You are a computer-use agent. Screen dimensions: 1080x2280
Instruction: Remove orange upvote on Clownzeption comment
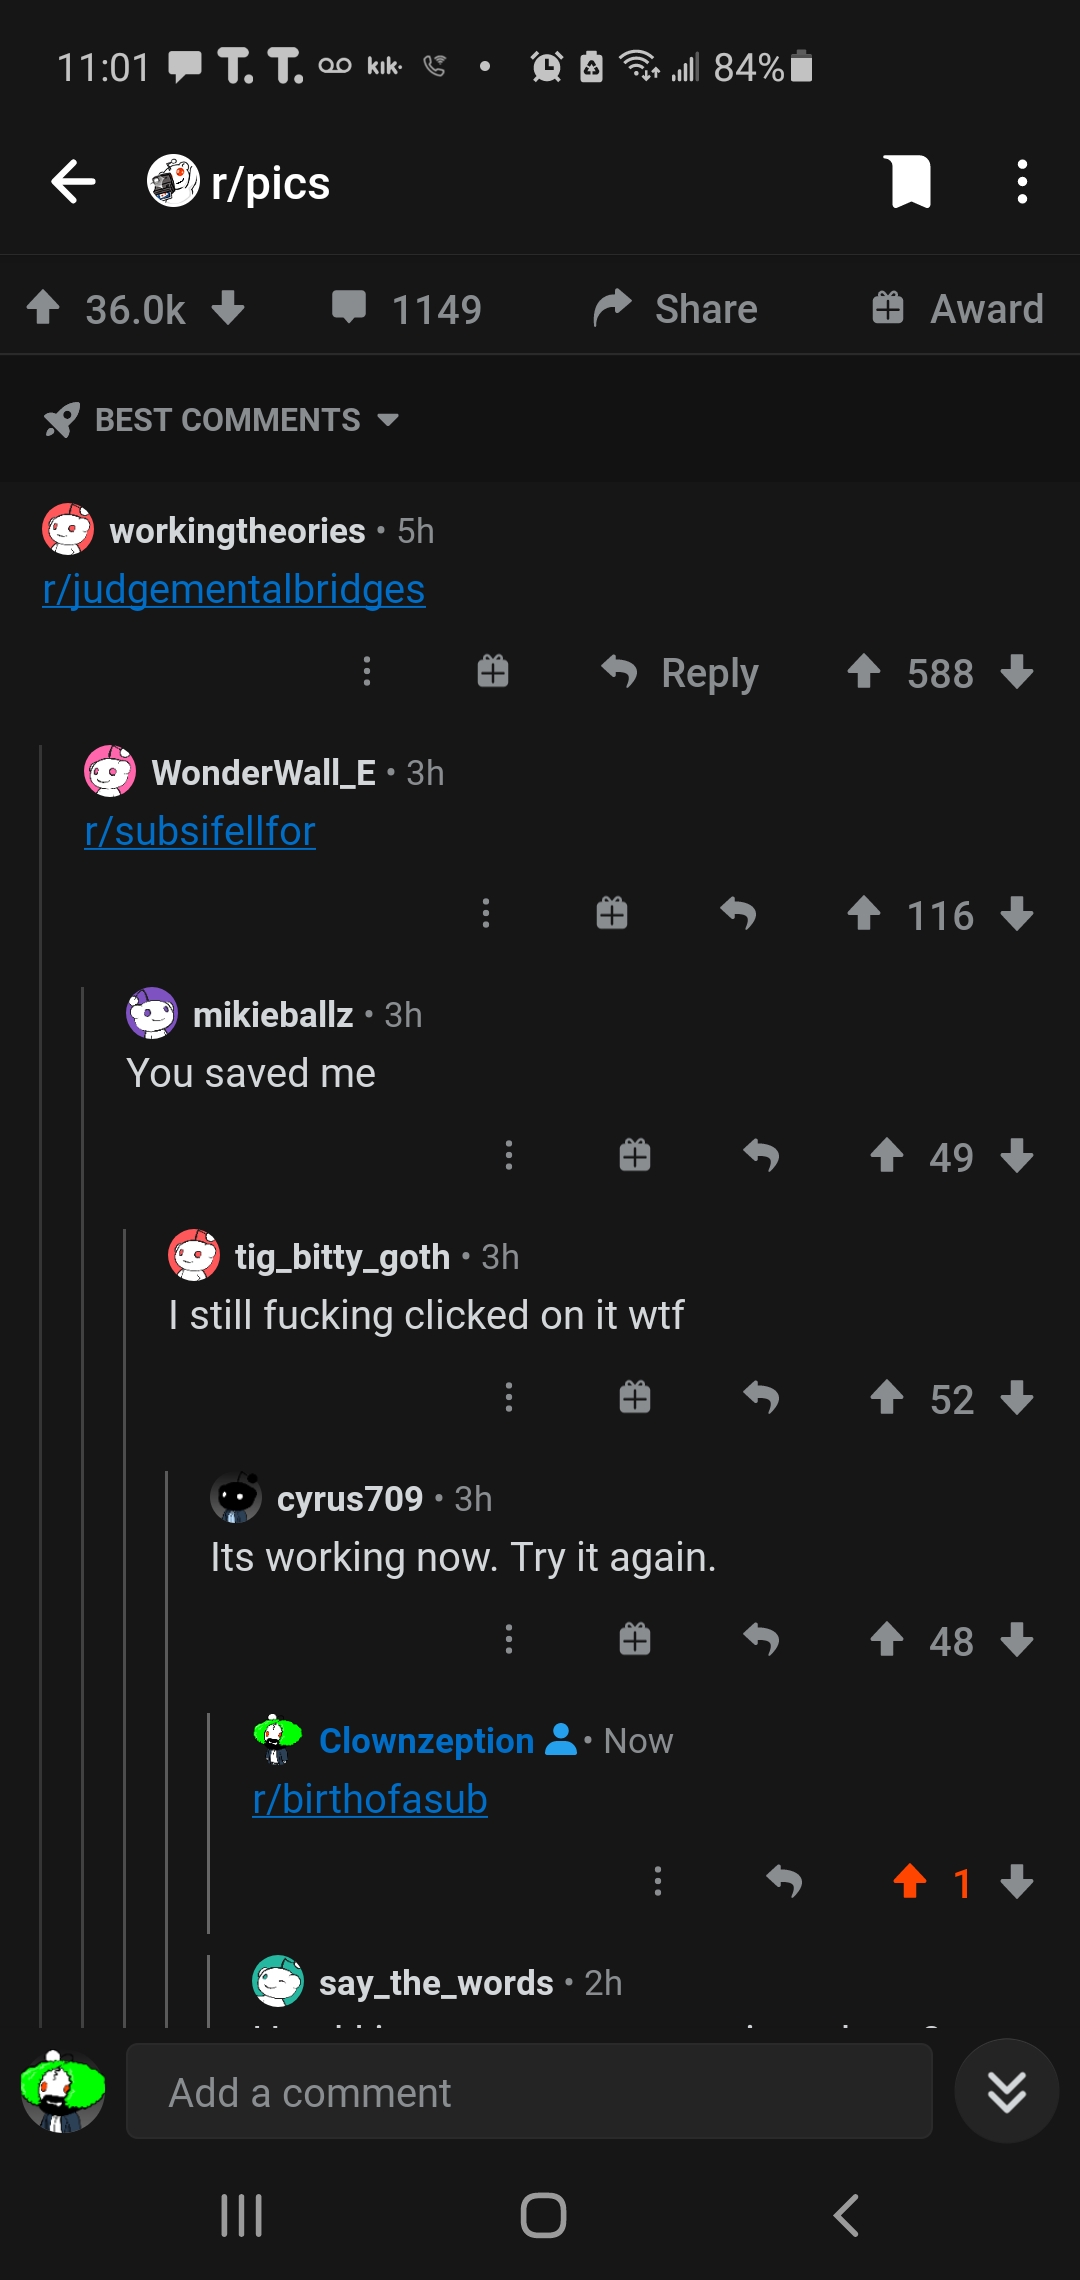pos(910,1882)
